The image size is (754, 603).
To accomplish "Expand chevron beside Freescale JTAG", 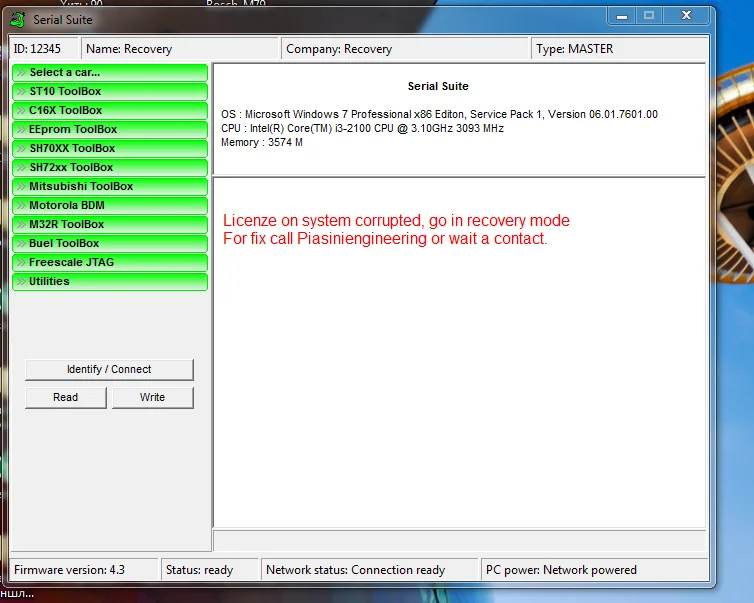I will [x=21, y=263].
